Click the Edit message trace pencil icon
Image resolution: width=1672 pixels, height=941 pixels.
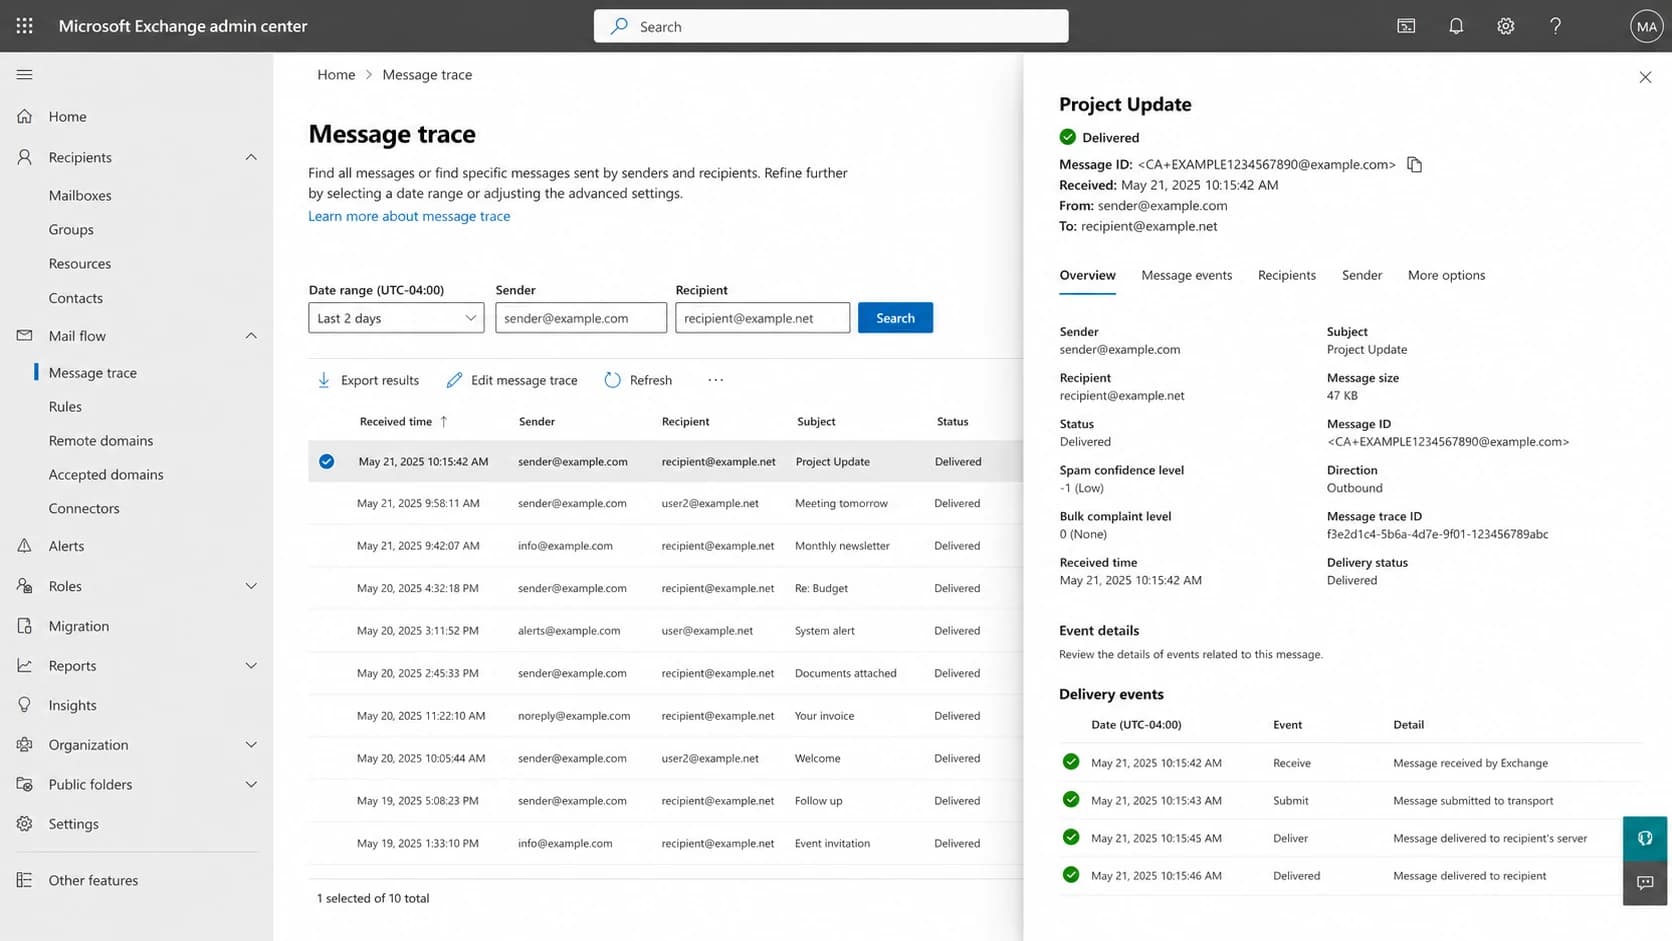454,380
